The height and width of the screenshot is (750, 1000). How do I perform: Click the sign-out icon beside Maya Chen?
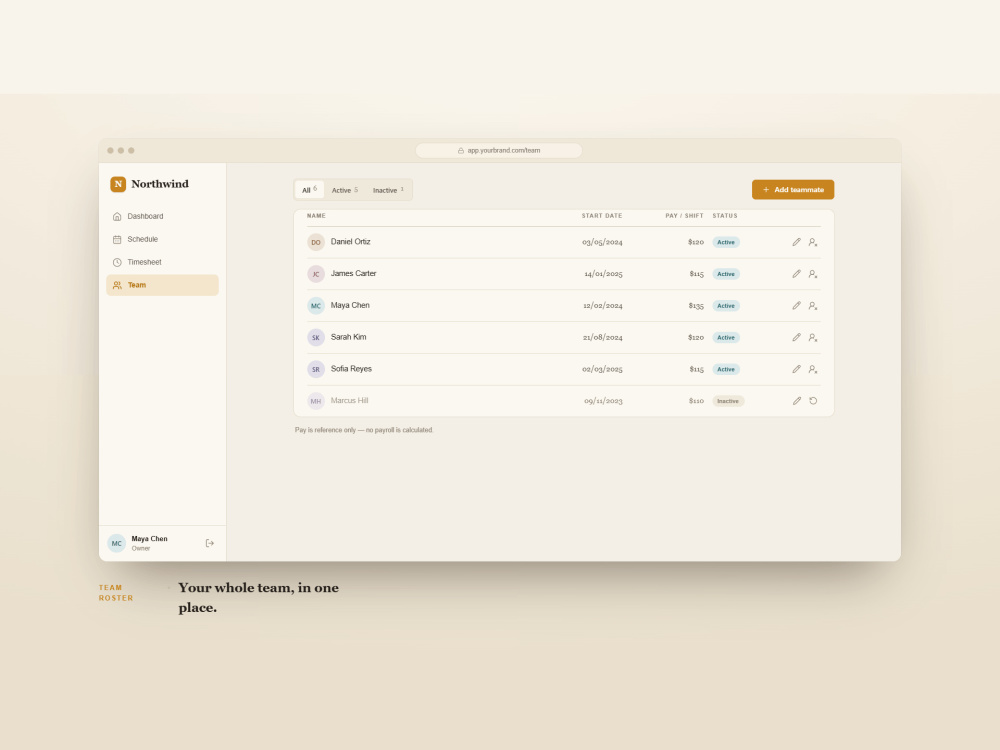[x=210, y=543]
